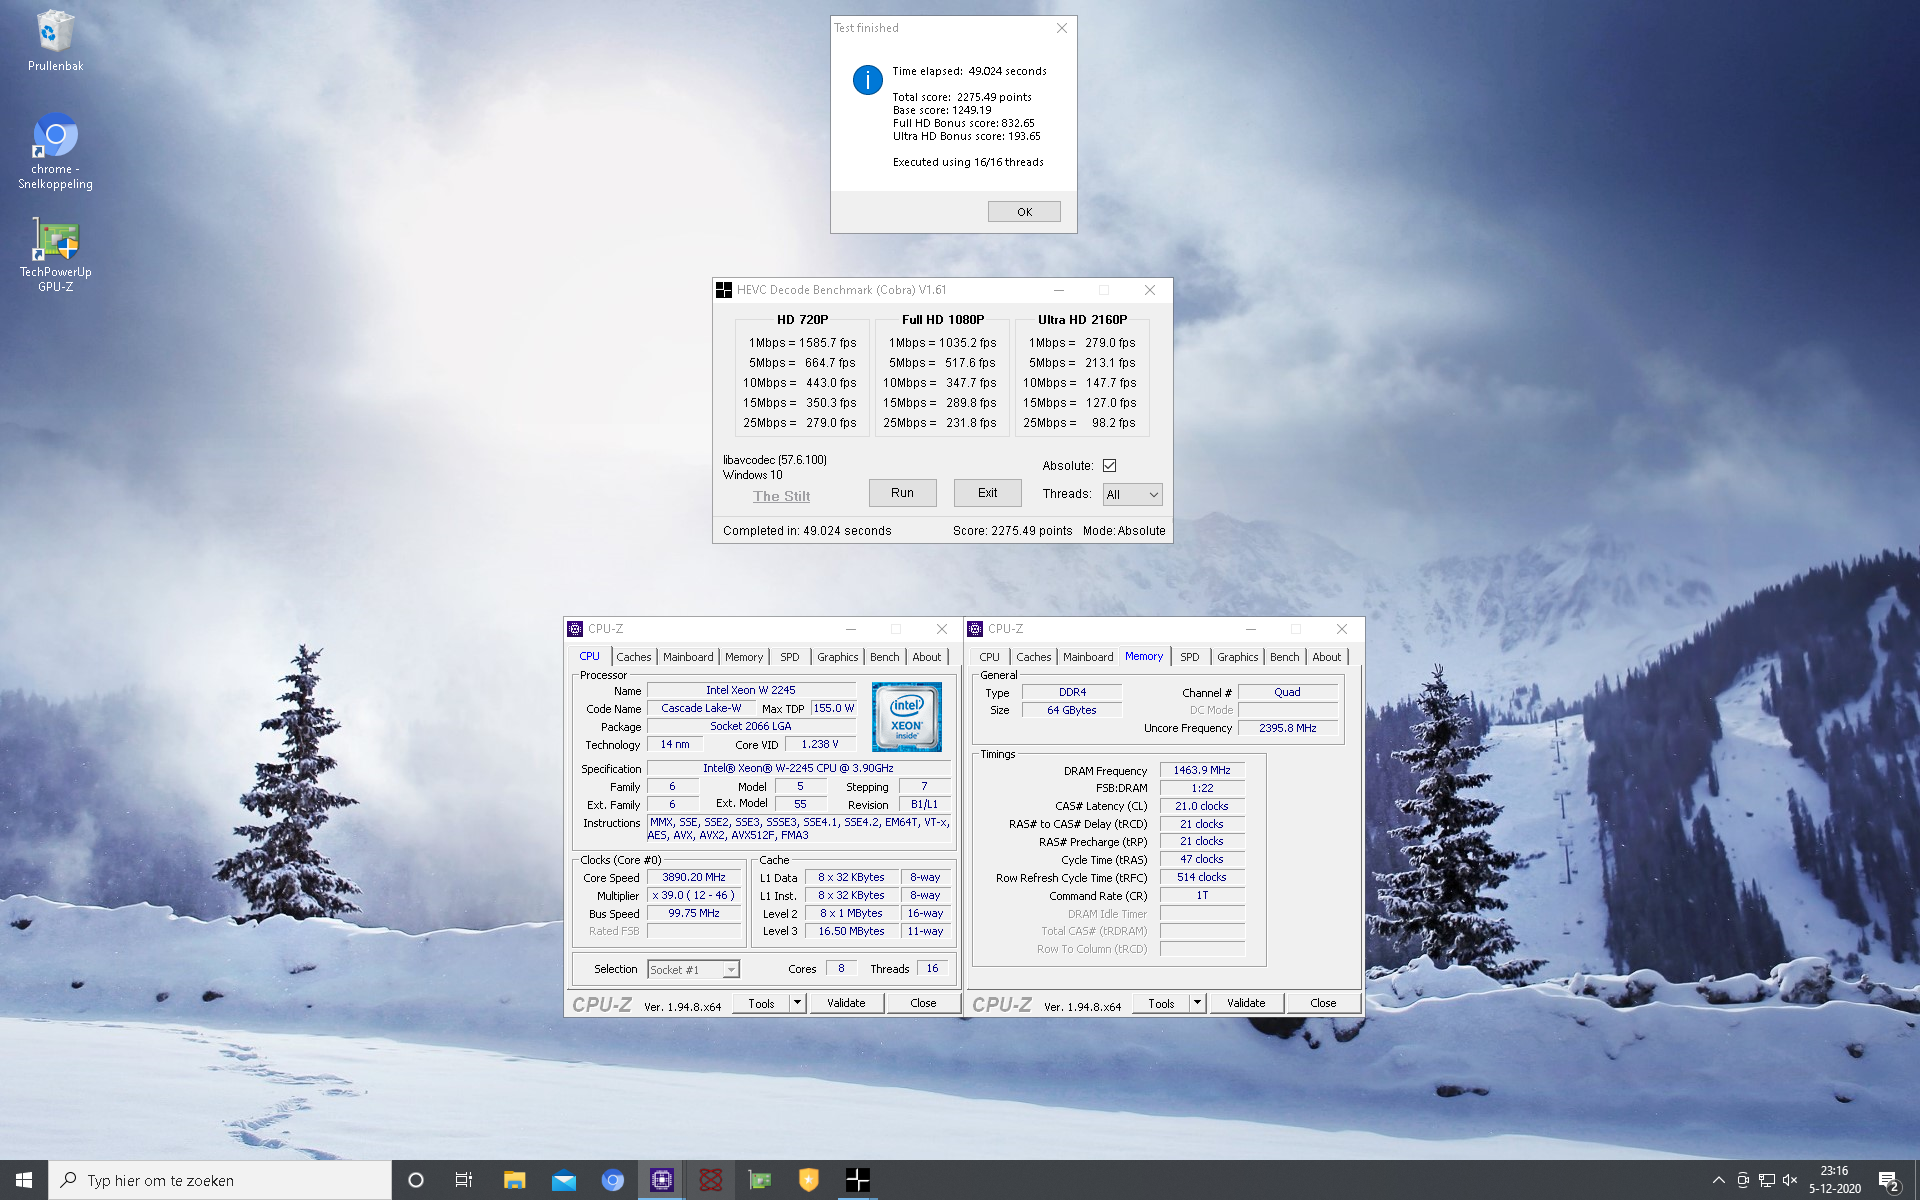
Task: Switch to Mainboard tab in left CPU-Z
Action: 688,657
